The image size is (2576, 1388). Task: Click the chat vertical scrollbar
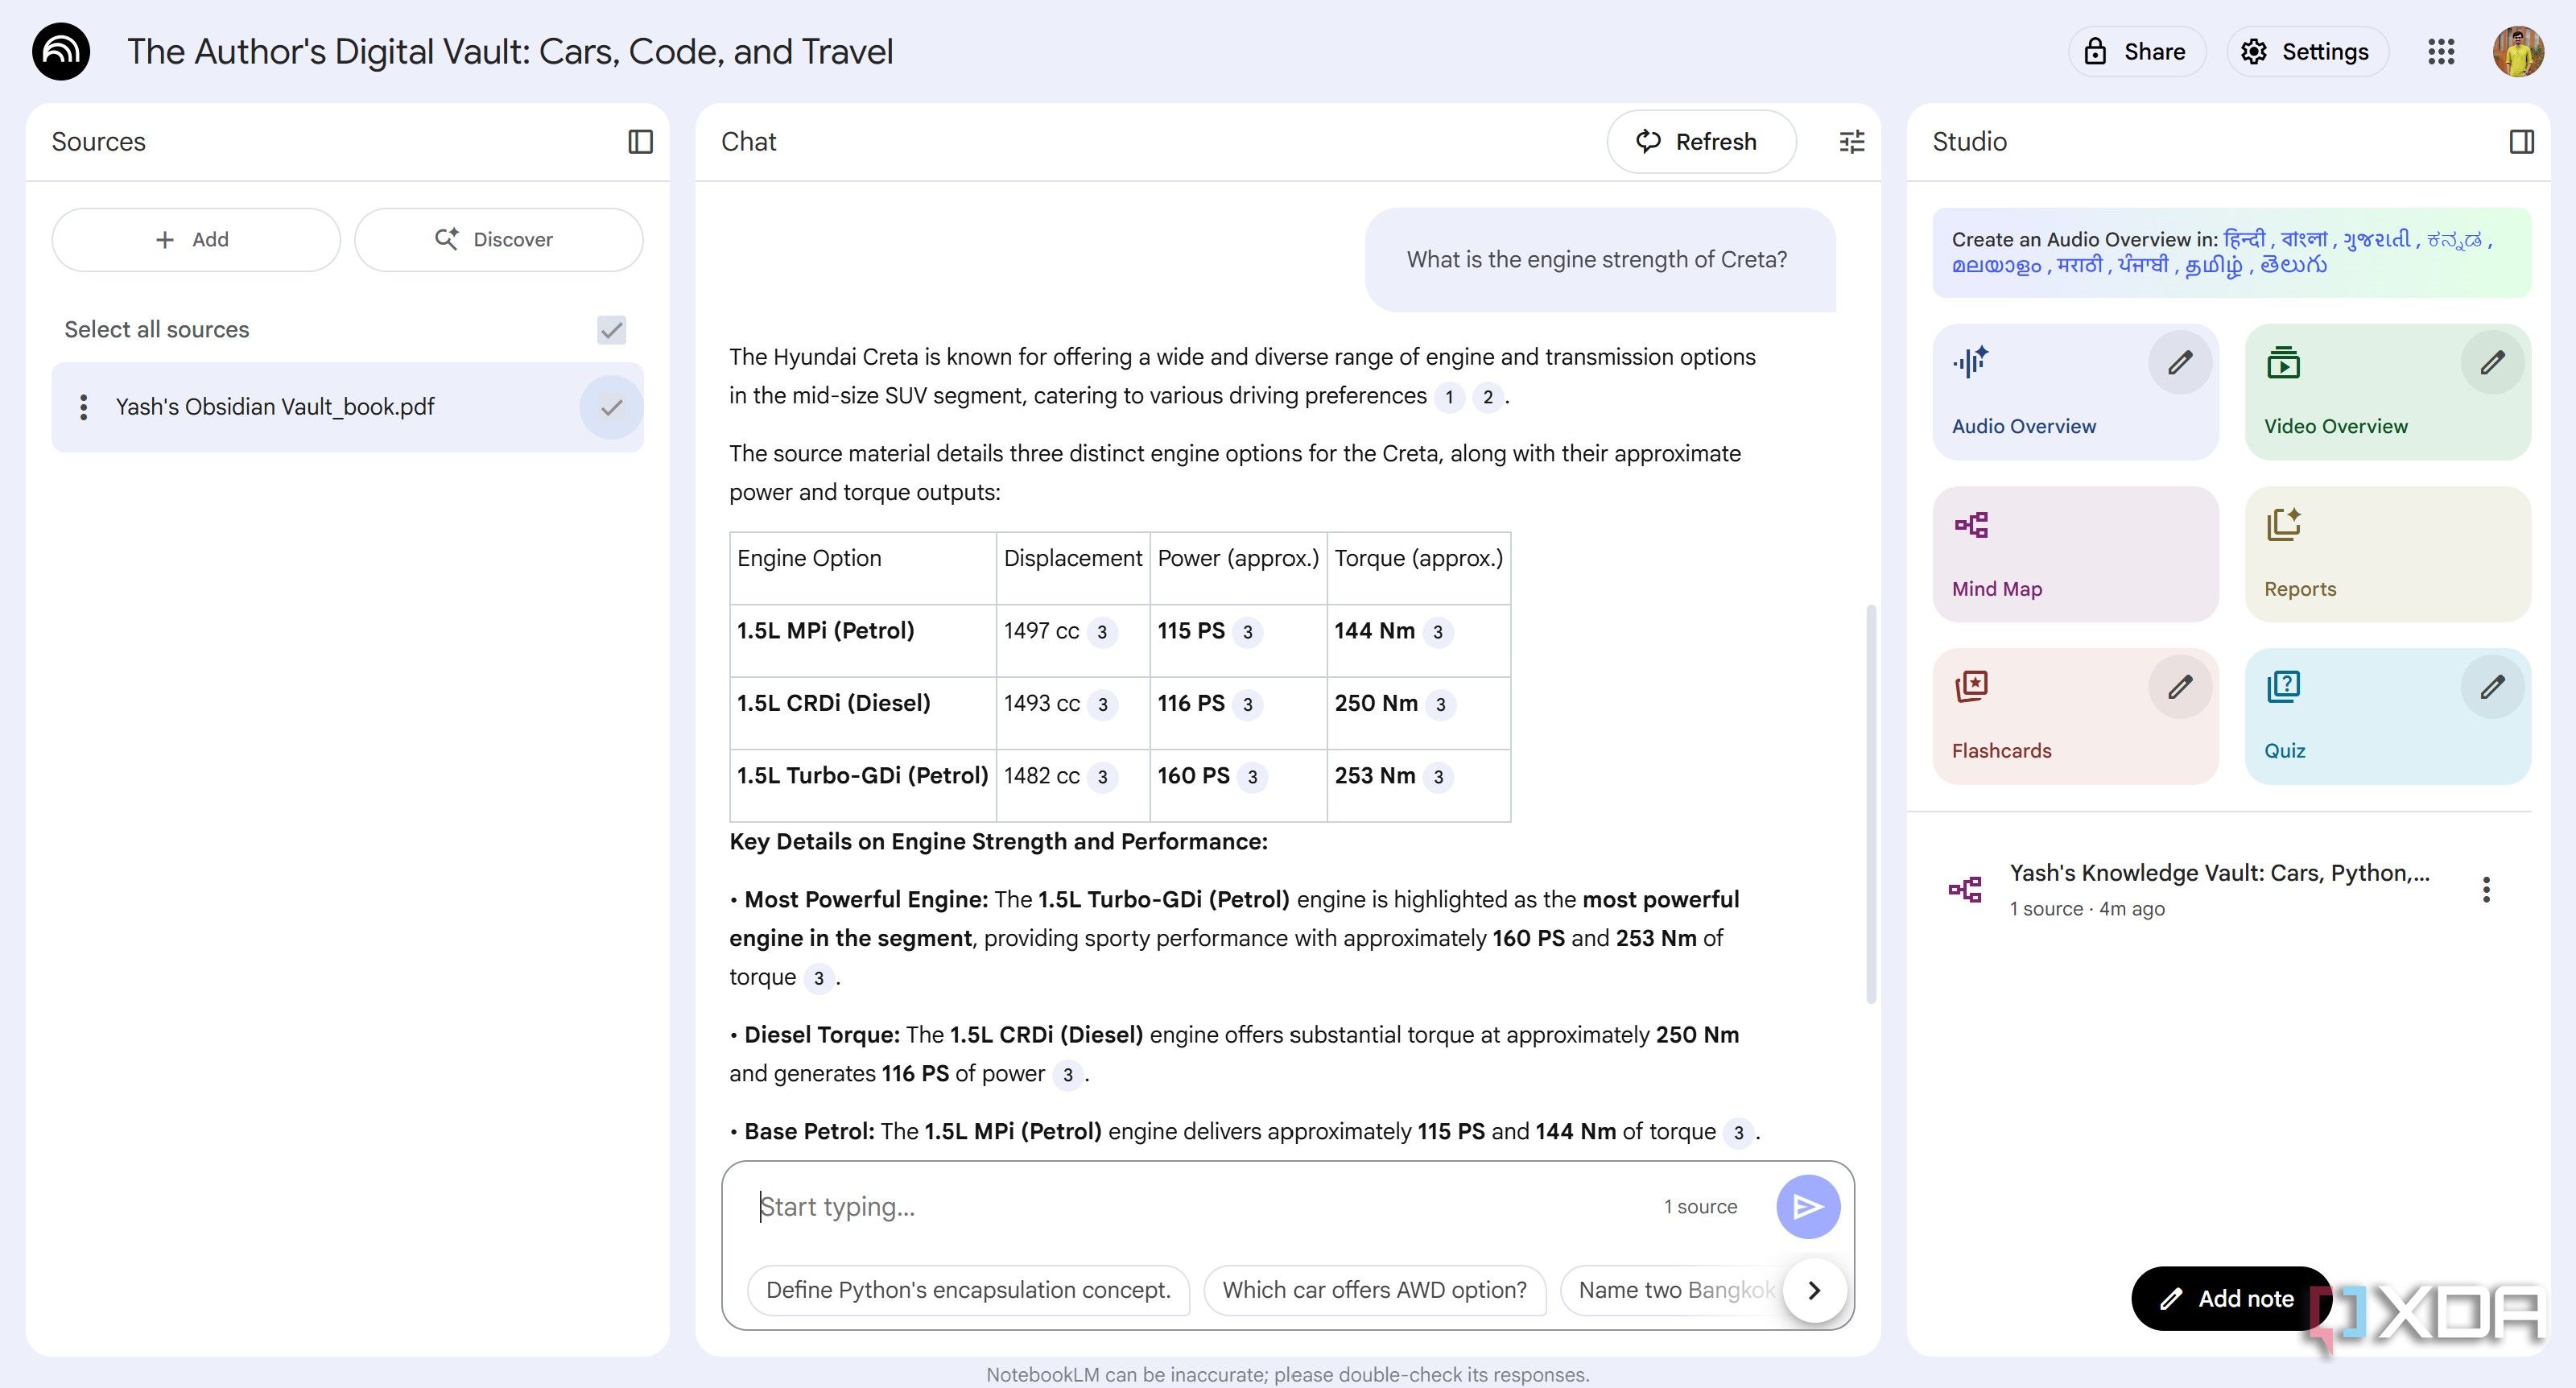coord(1870,803)
